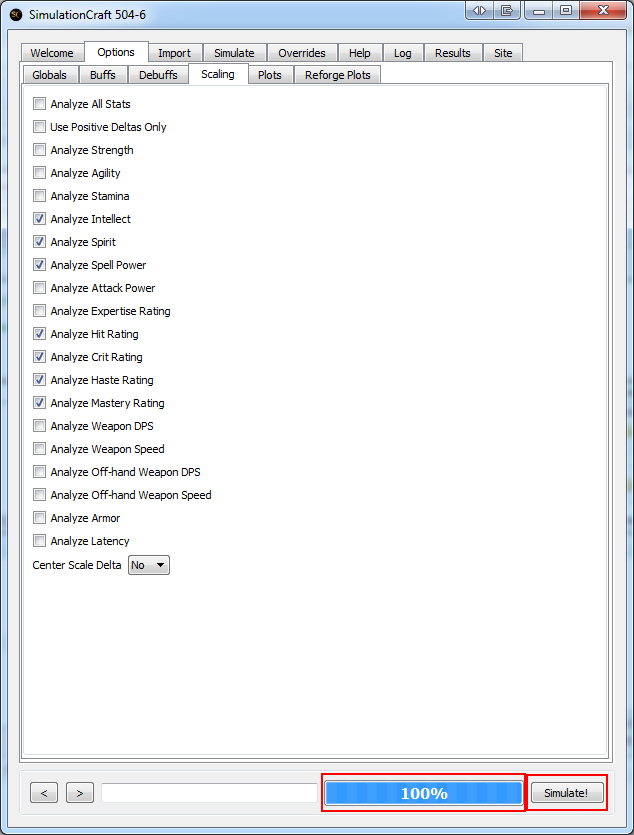Viewport: 634px width, 835px height.
Task: Open the Reforge Plots sub-tab
Action: 337,75
